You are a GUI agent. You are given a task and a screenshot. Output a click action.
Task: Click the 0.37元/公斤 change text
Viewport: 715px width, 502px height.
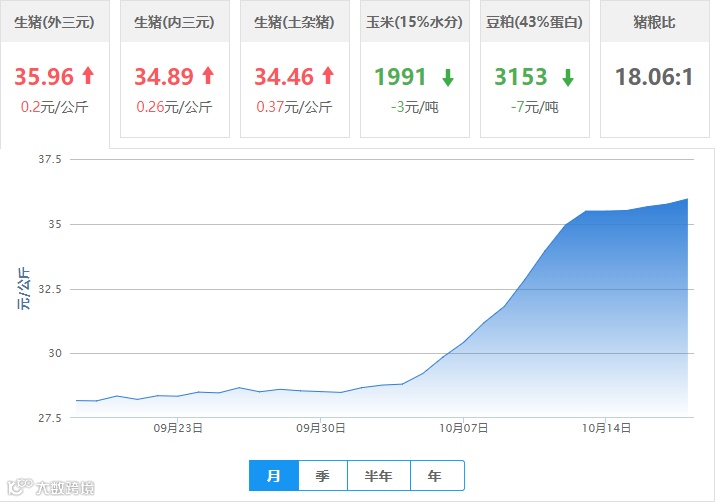click(294, 107)
